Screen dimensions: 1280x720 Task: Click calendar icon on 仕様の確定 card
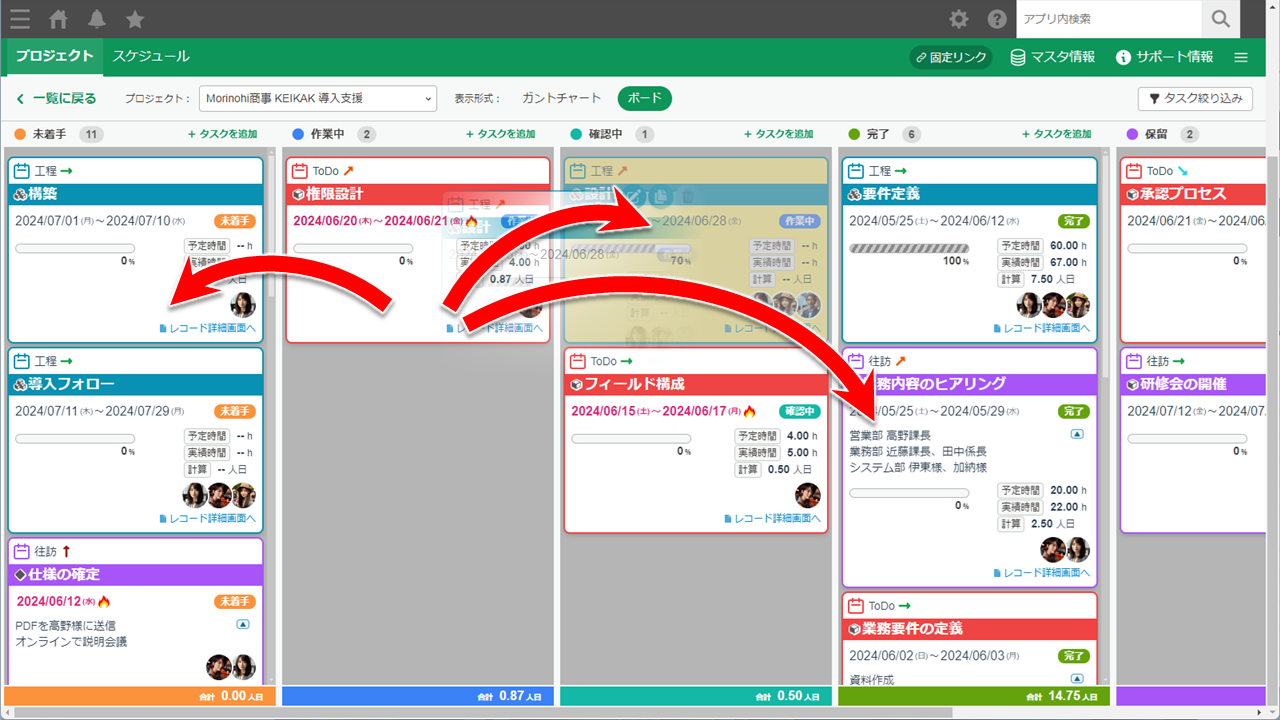pos(22,552)
